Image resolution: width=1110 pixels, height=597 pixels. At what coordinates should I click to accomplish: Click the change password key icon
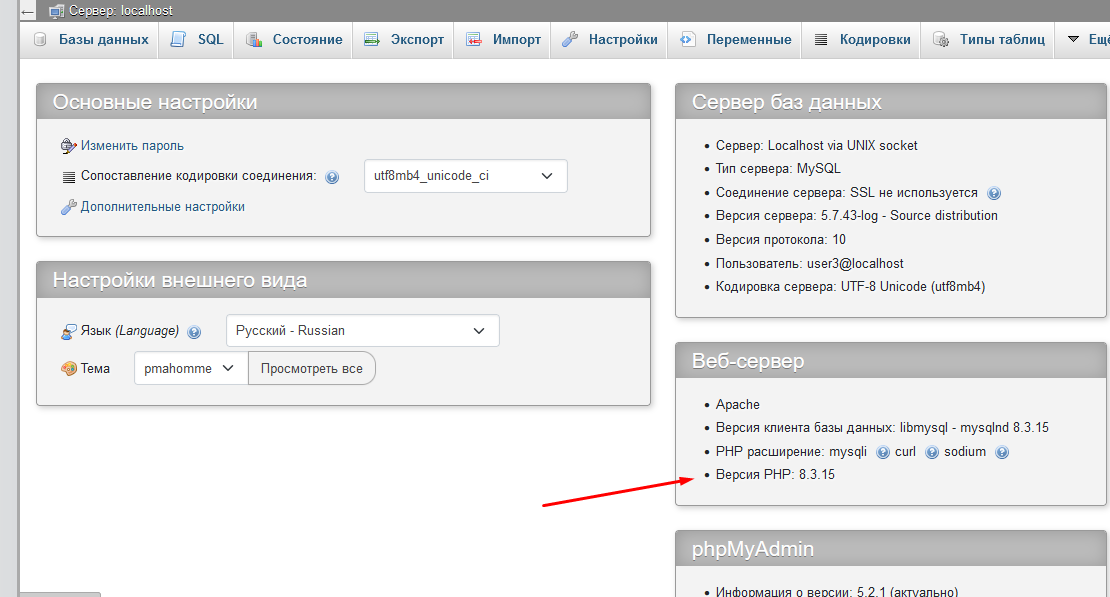[68, 146]
